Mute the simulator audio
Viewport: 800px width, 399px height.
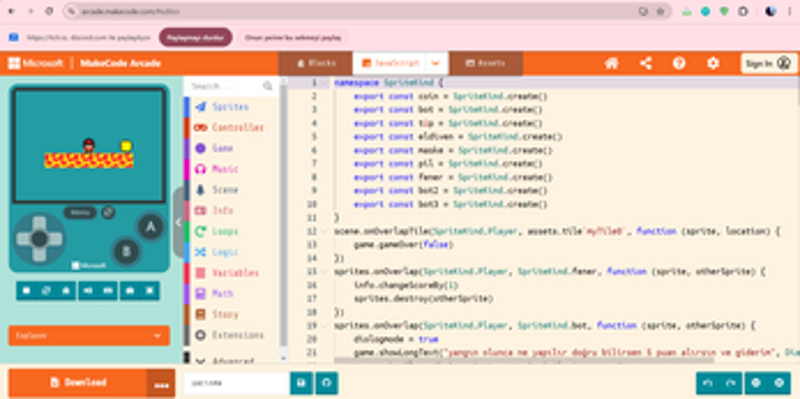88,290
